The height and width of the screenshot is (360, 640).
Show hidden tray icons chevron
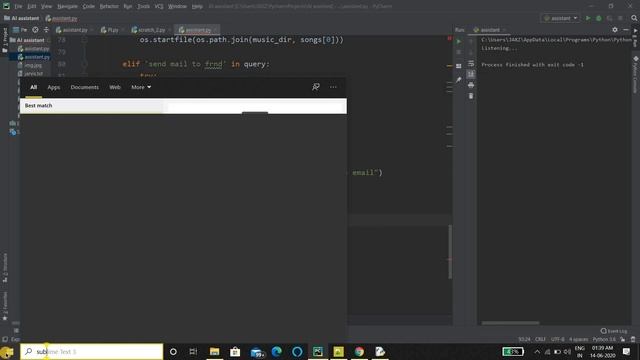[537, 351]
